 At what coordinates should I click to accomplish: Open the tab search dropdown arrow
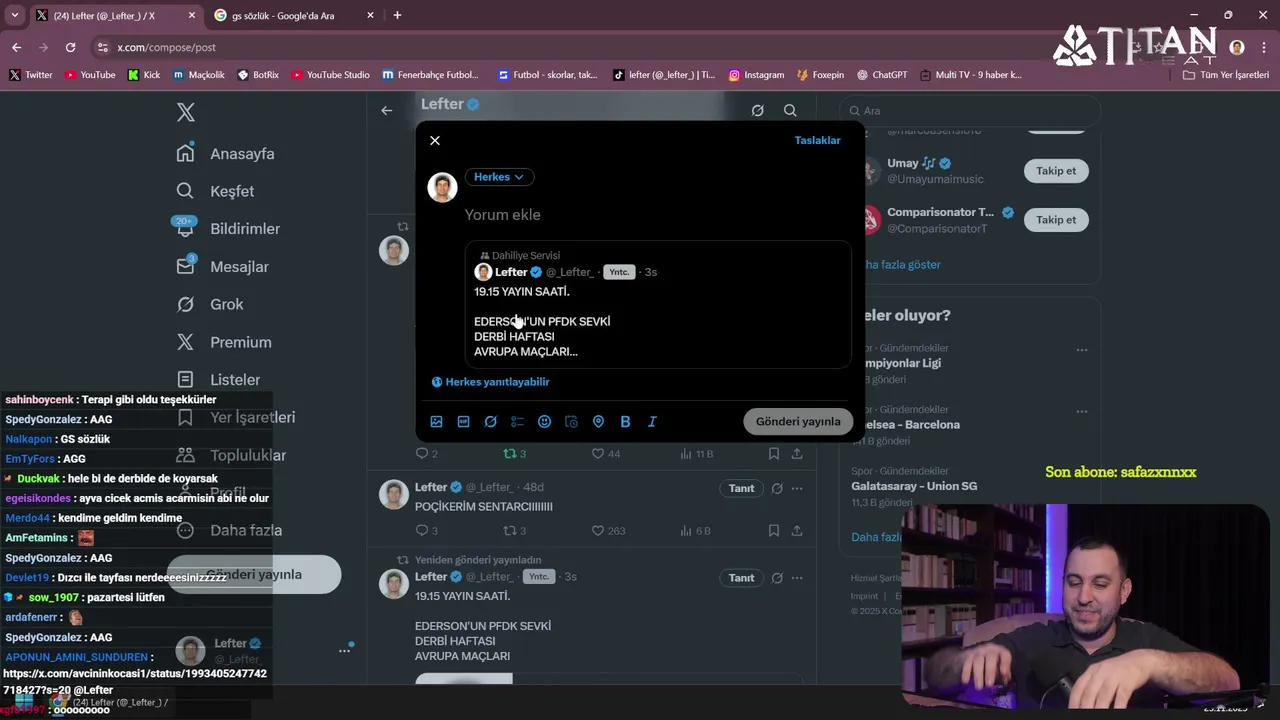[14, 15]
